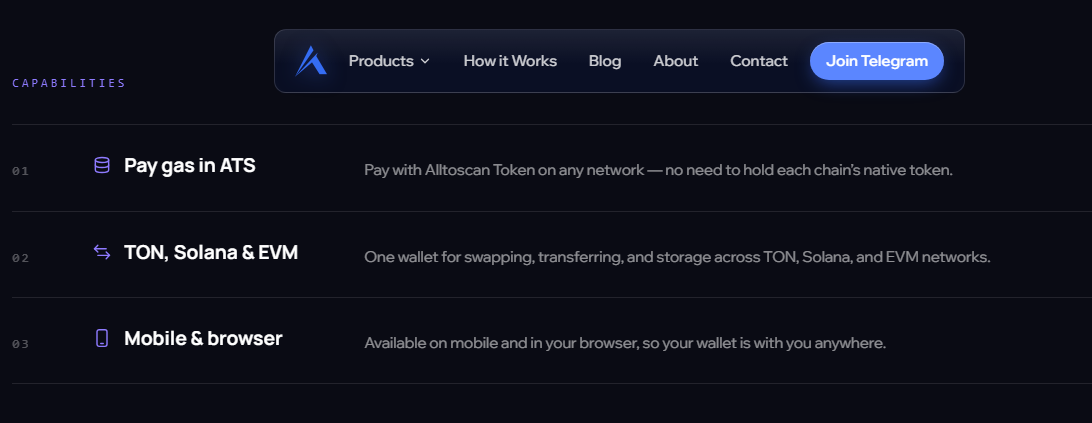Select the Mobile & browser heading
The width and height of the screenshot is (1092, 423).
[x=203, y=339]
